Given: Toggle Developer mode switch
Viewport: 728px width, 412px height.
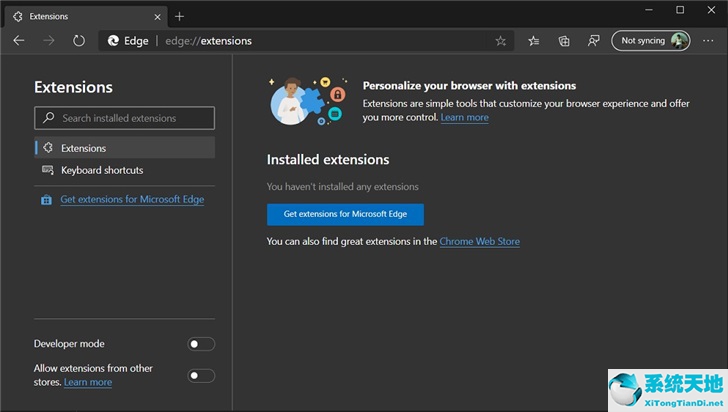Looking at the screenshot, I should (x=201, y=344).
